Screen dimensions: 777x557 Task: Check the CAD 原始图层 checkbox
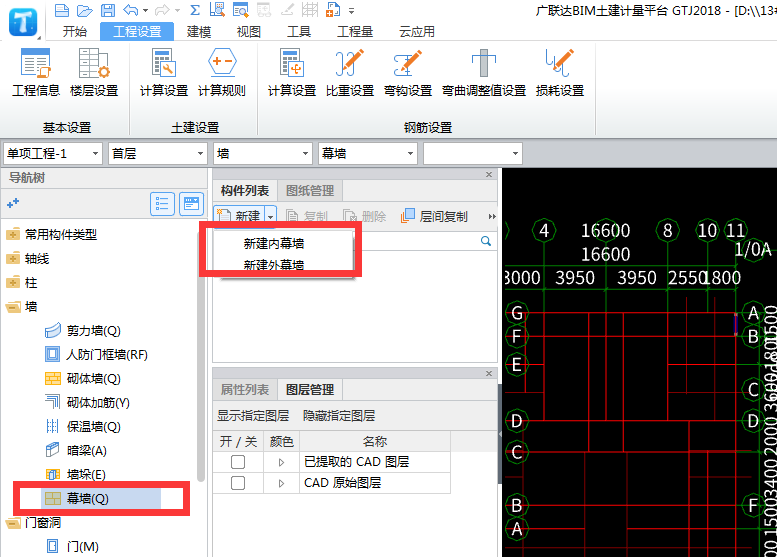(x=238, y=483)
